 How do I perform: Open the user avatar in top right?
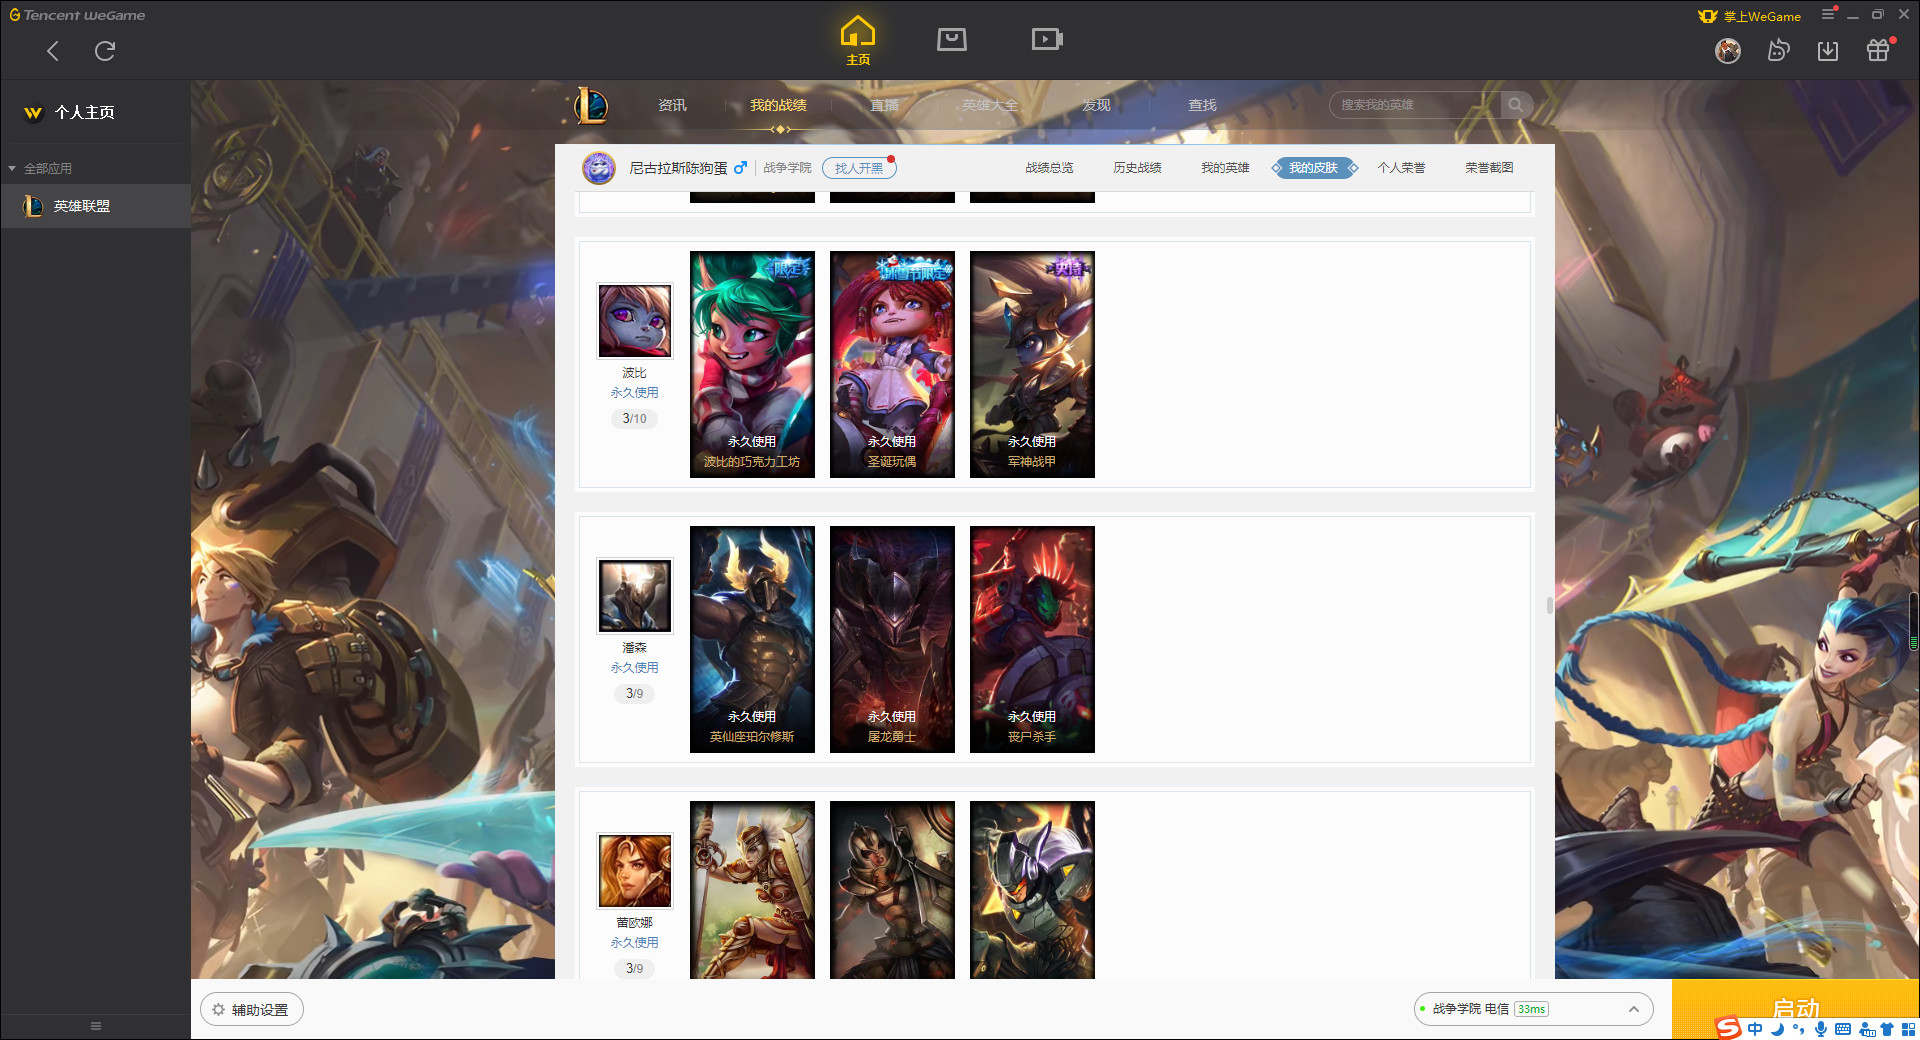pos(1728,50)
